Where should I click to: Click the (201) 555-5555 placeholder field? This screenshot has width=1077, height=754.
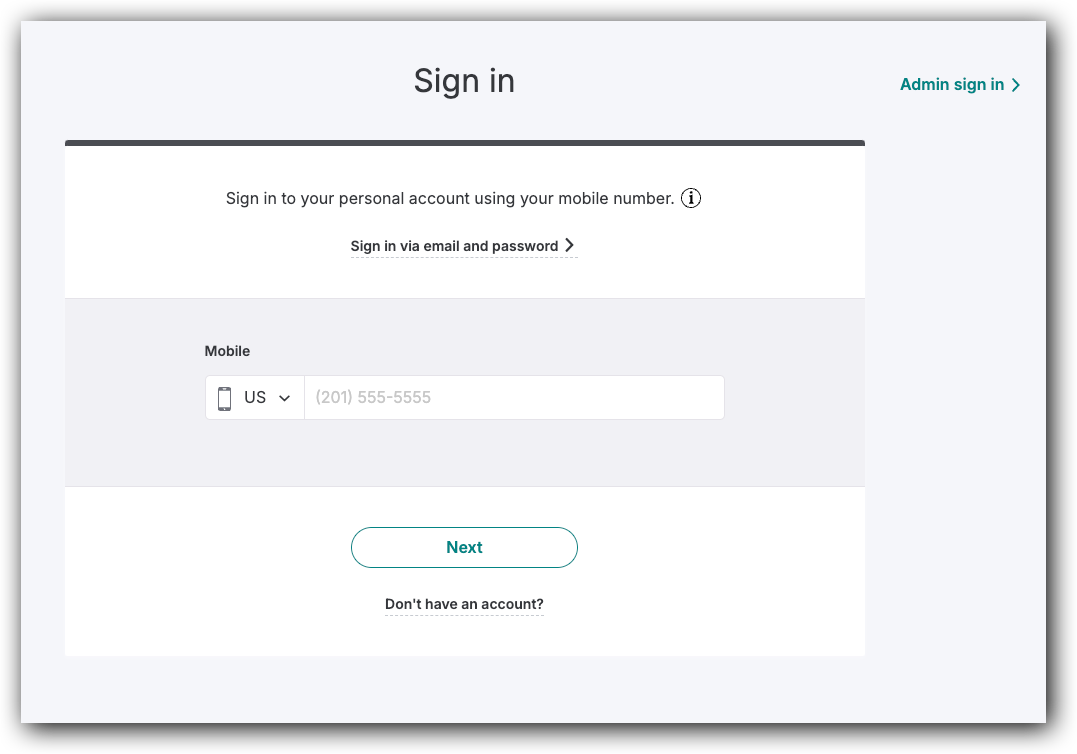pos(514,397)
